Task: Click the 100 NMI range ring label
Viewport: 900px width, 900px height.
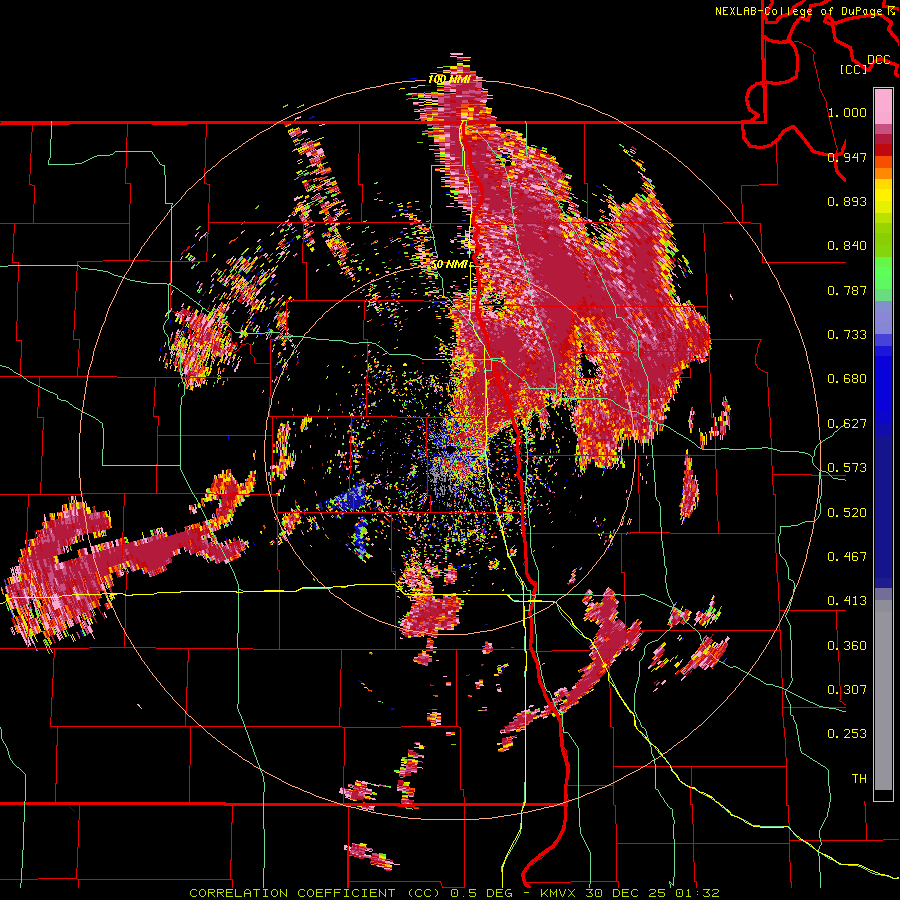Action: pyautogui.click(x=450, y=79)
